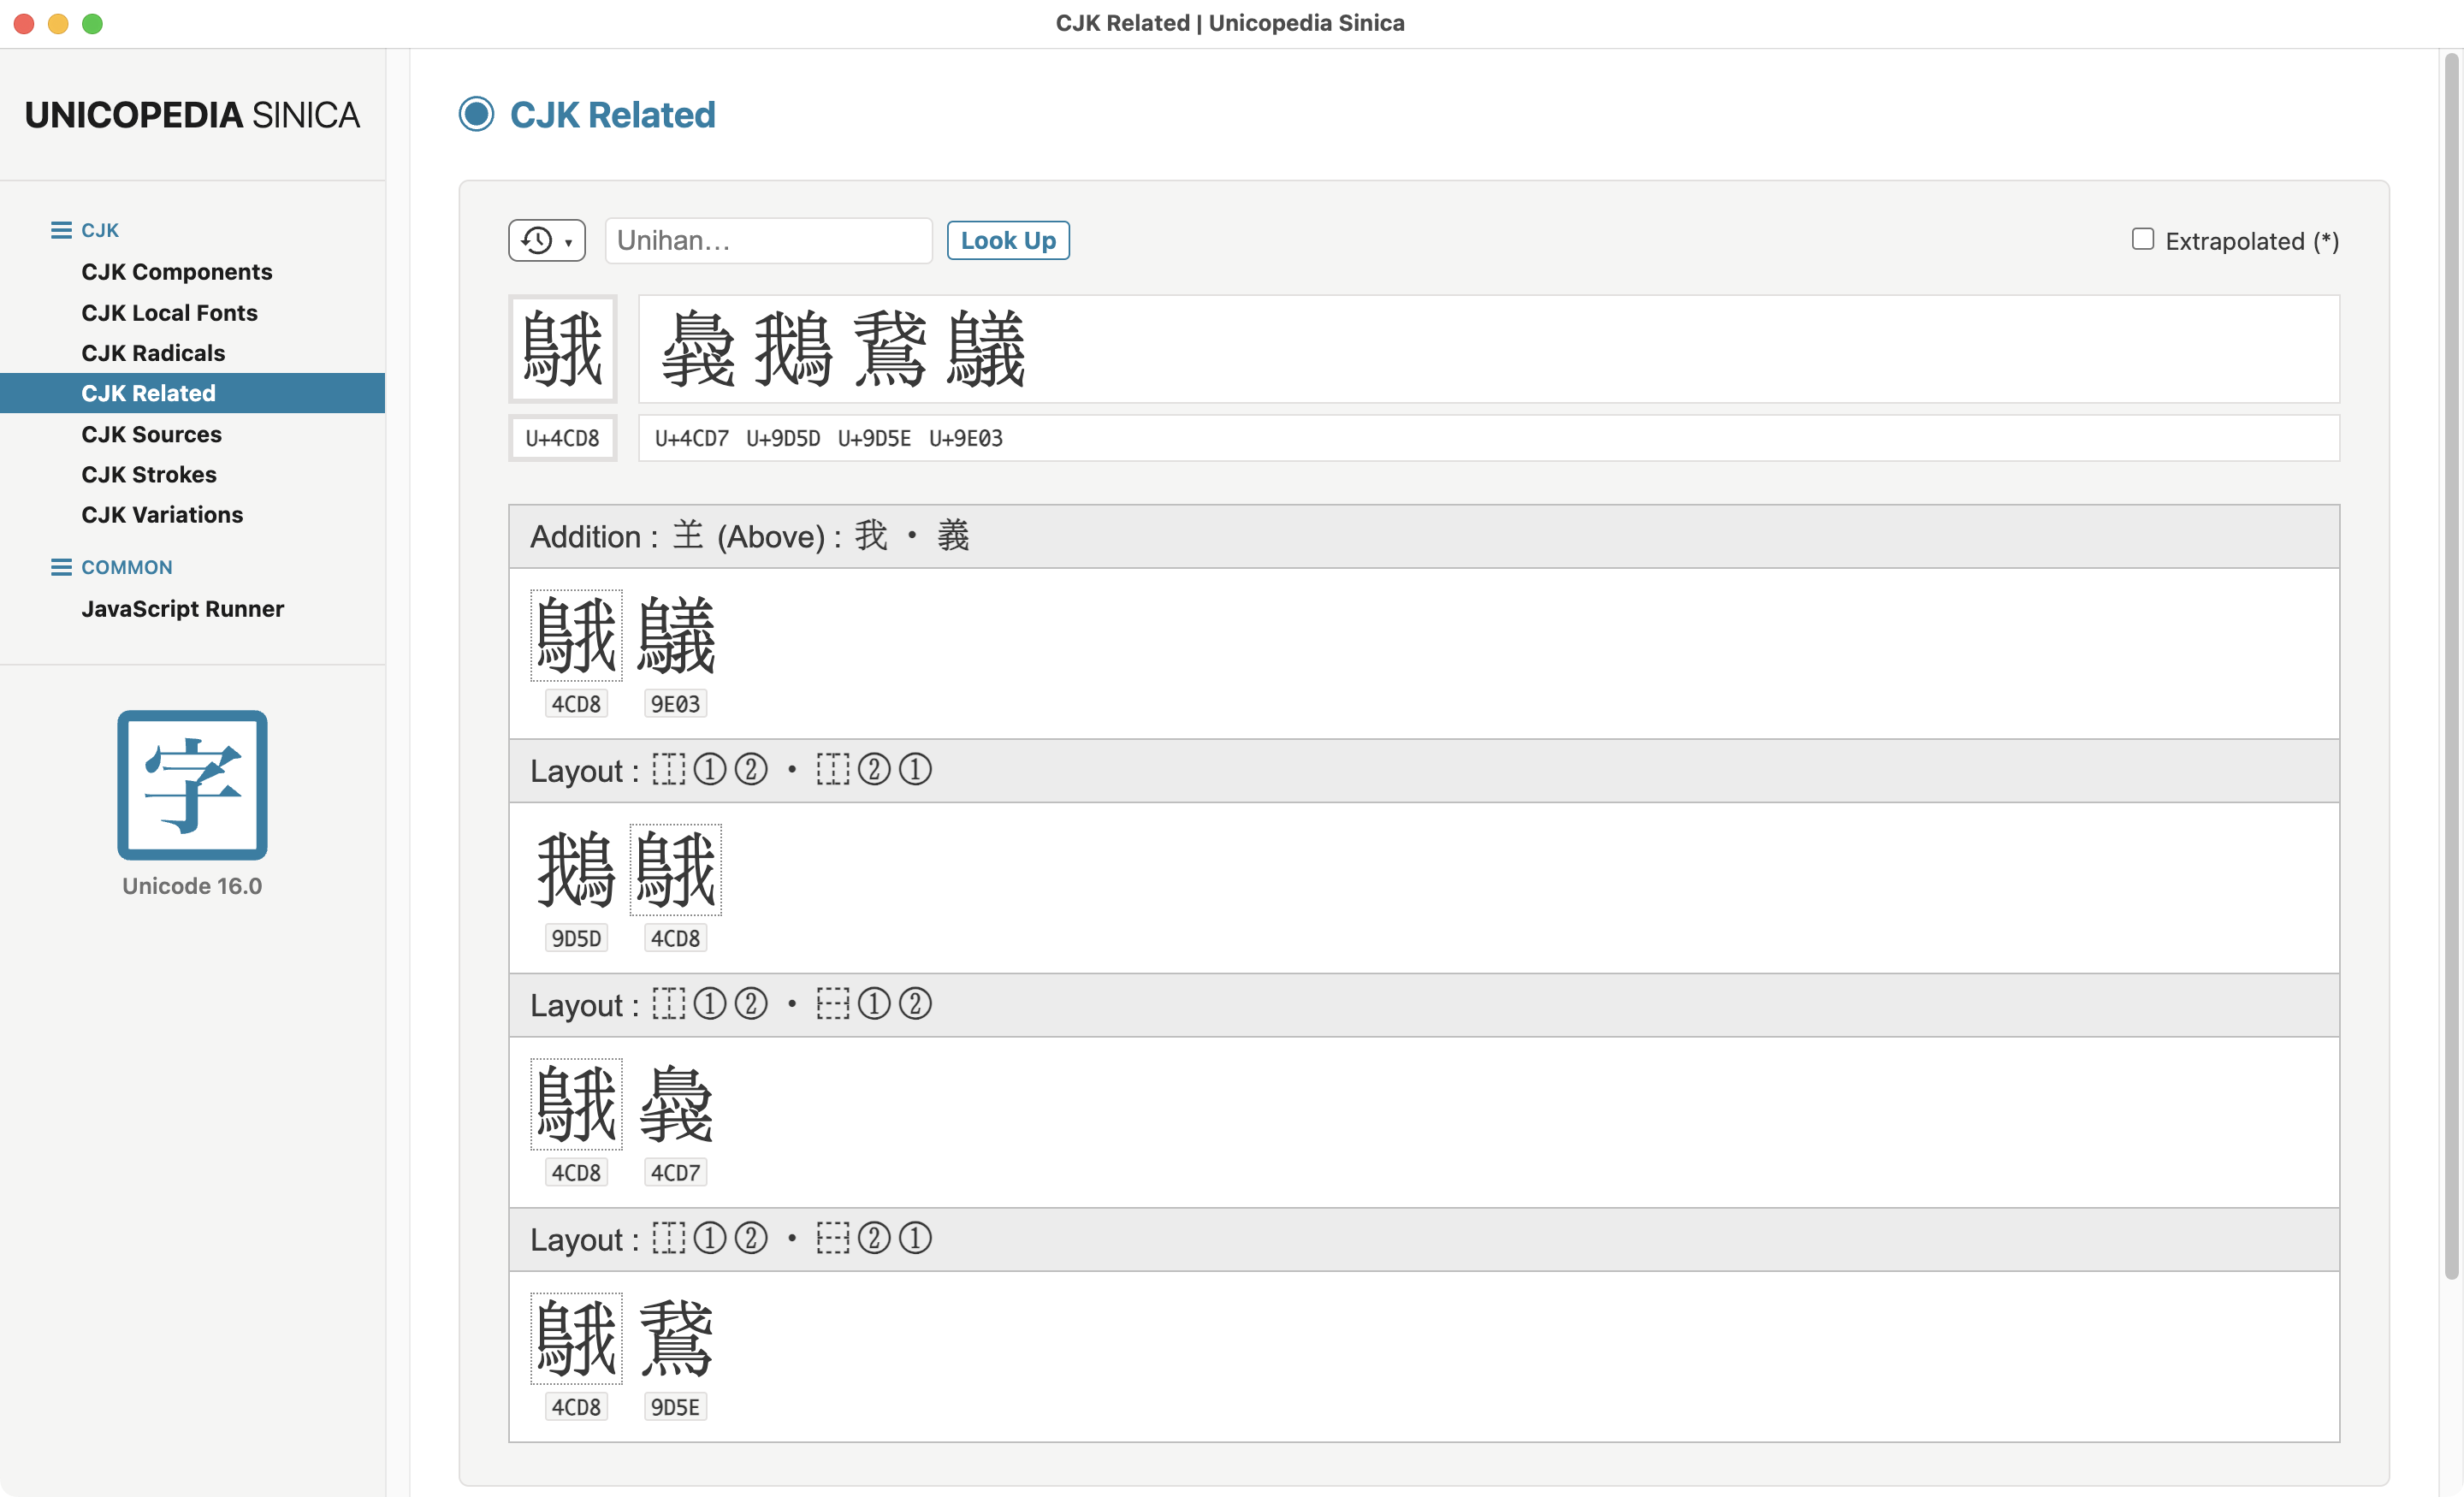2464x1497 pixels.
Task: Click the Look Up button
Action: point(1008,241)
